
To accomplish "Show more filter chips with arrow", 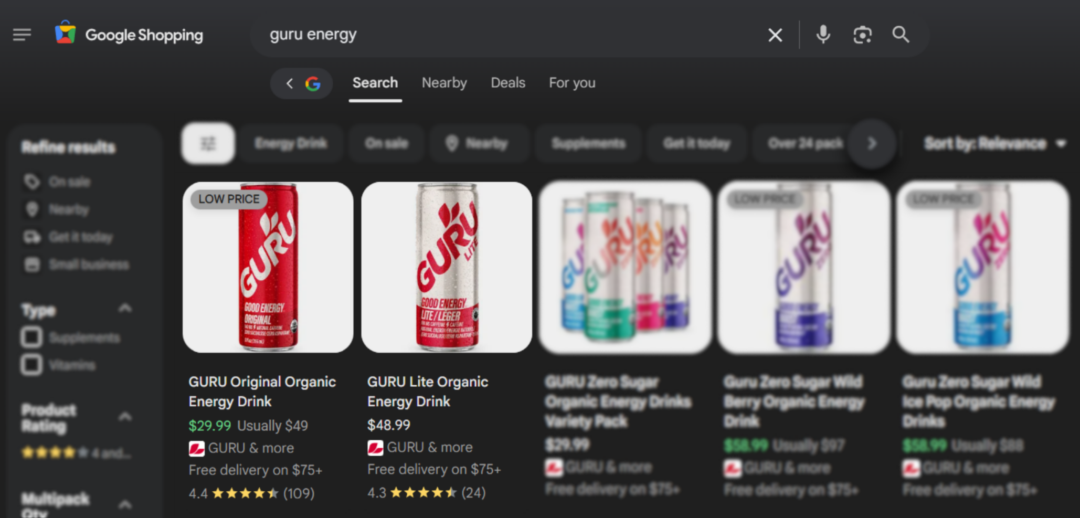I will [x=872, y=143].
